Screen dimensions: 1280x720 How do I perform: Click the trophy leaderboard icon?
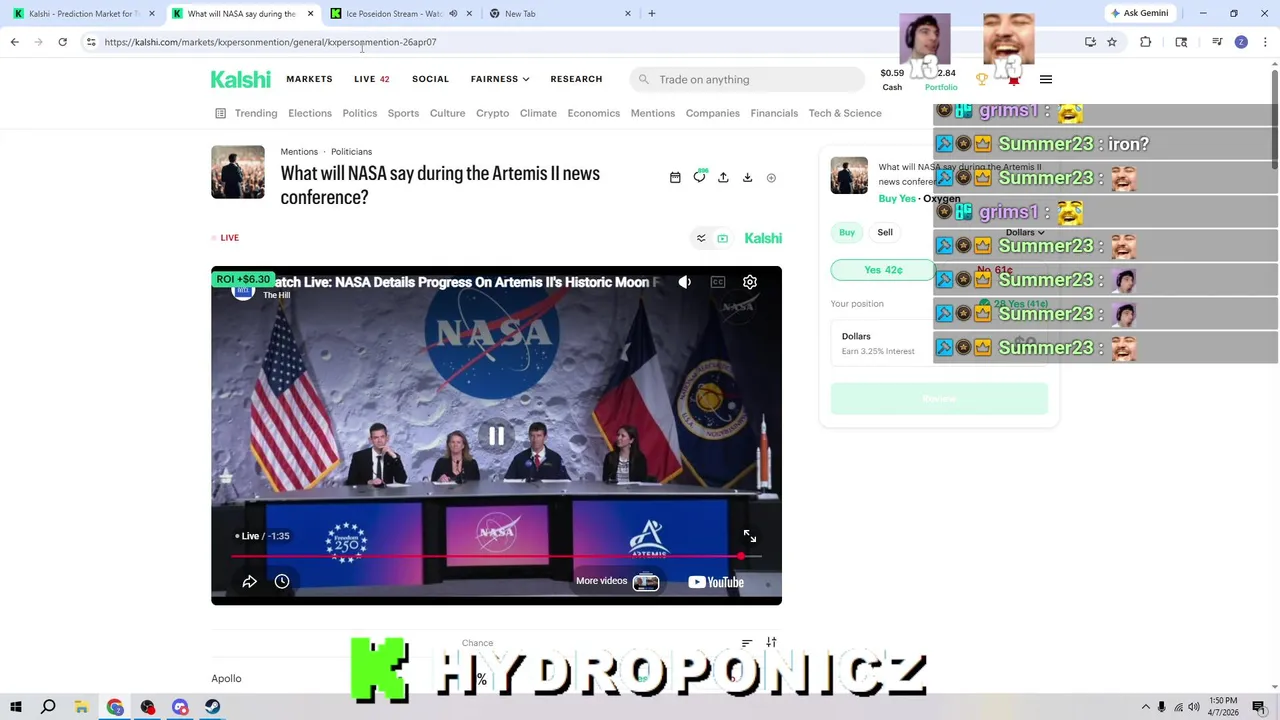click(x=982, y=79)
